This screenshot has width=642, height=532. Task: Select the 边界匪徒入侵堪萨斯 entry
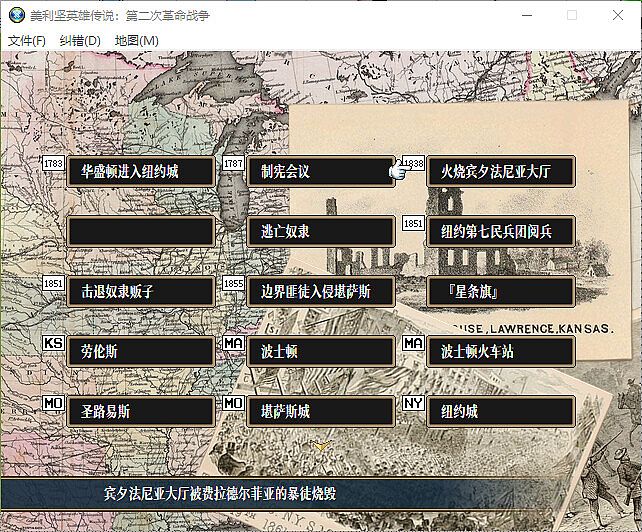[x=321, y=291]
